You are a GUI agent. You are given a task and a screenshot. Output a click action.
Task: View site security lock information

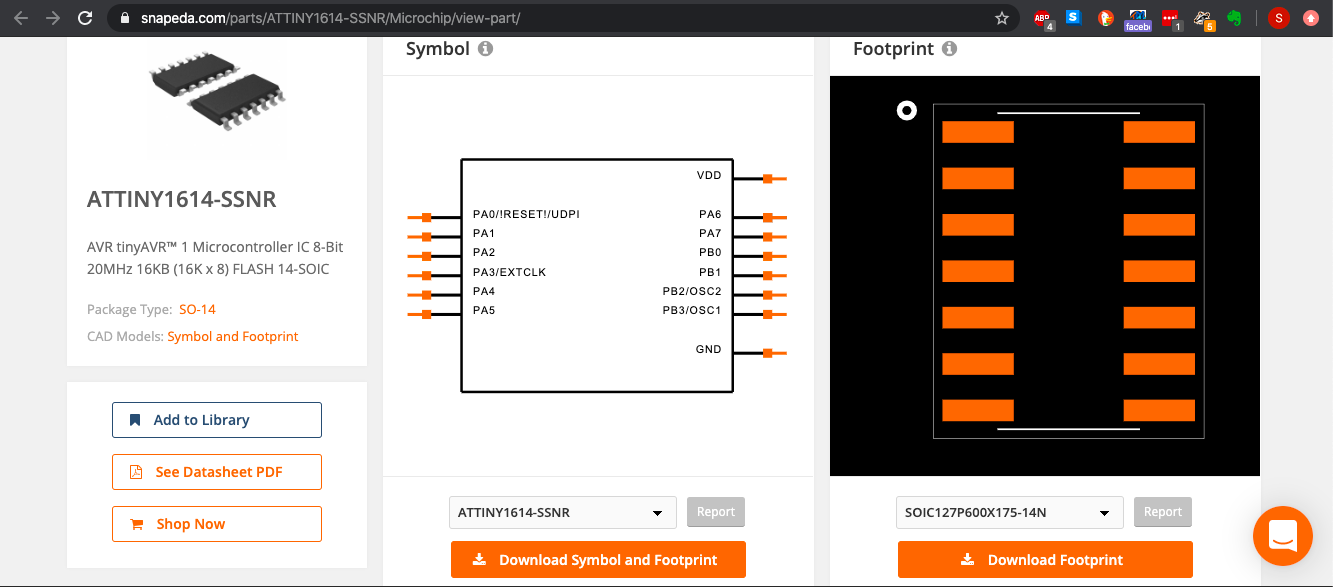click(125, 18)
